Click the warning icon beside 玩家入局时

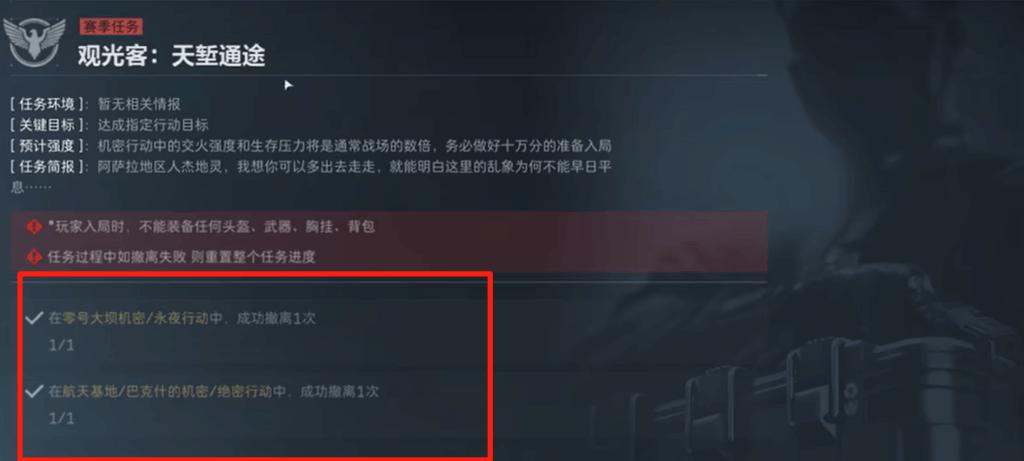34,227
